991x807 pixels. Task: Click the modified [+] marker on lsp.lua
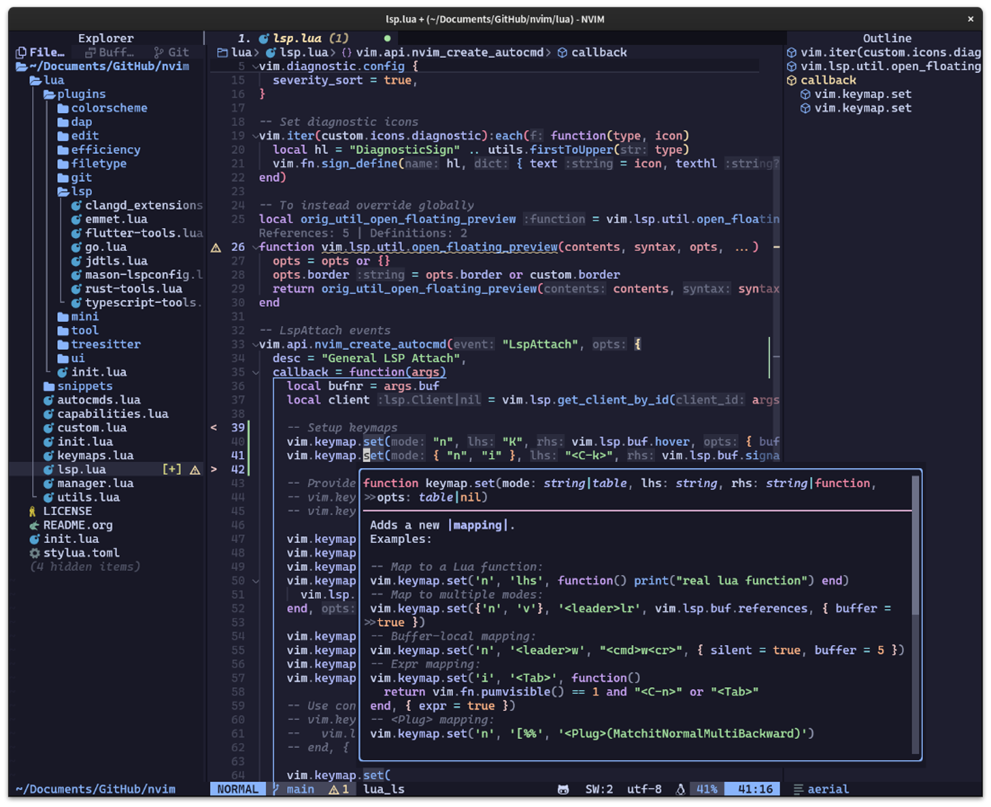point(172,469)
